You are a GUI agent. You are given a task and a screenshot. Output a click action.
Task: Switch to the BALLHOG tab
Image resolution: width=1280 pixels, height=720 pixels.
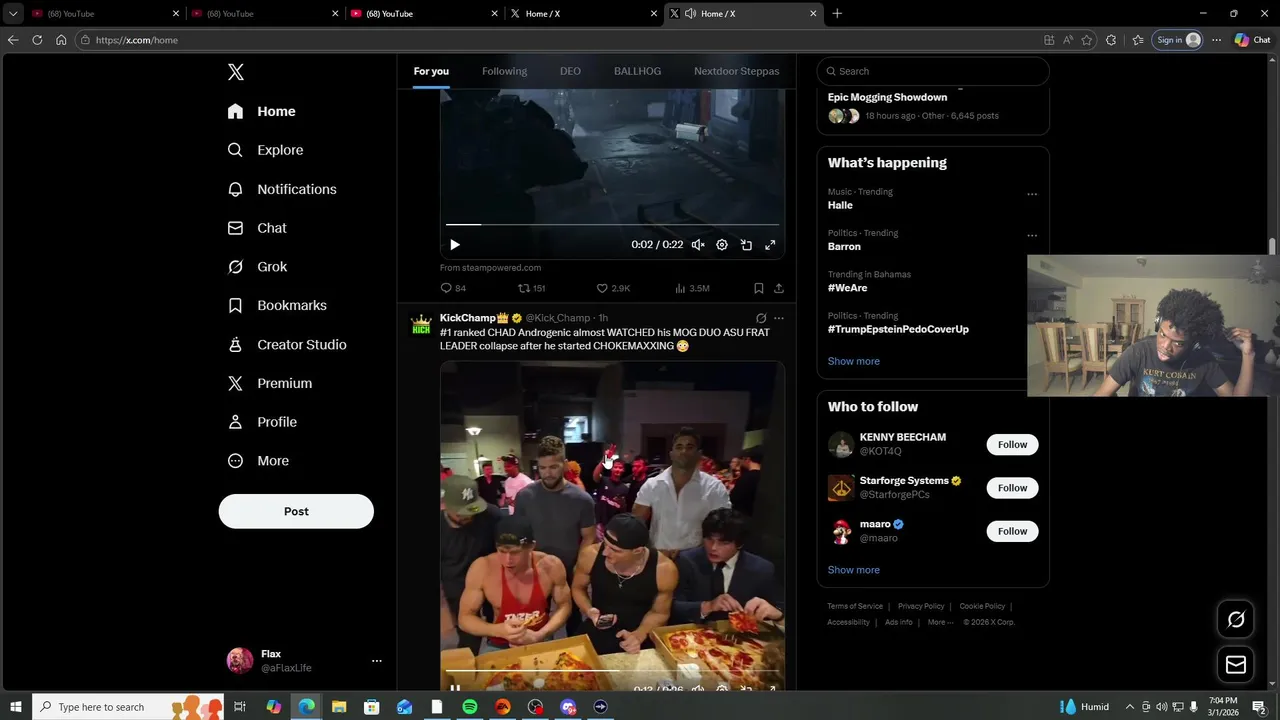637,71
